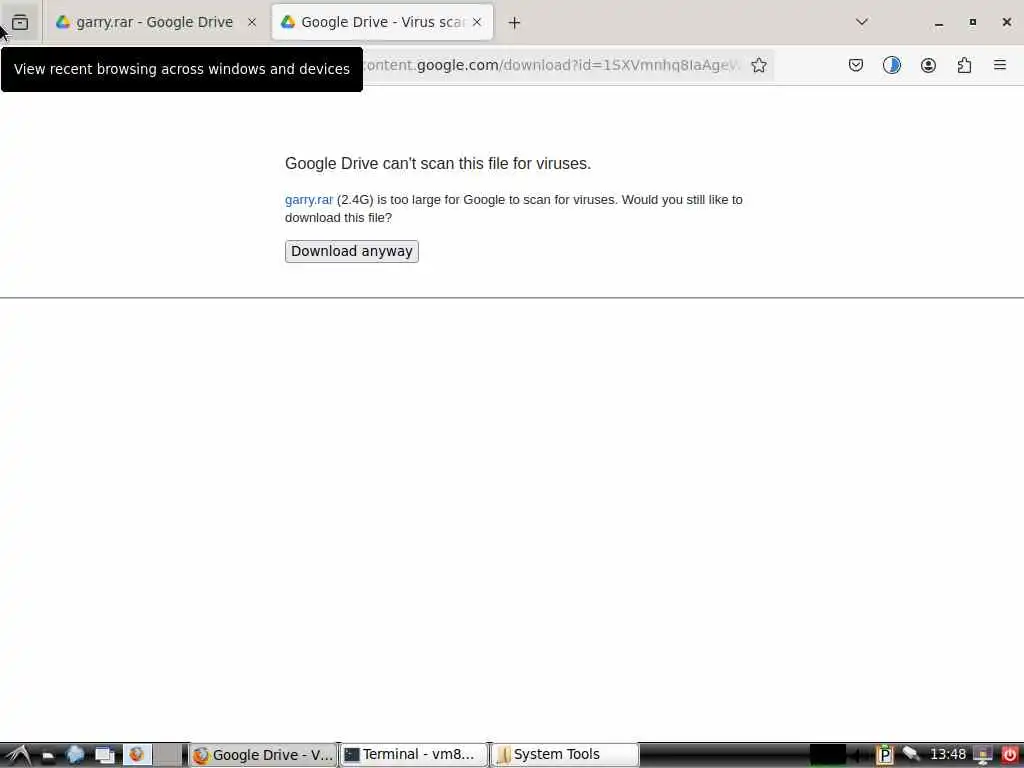
Task: Click the 13:48 clock in the panel
Action: (948, 754)
